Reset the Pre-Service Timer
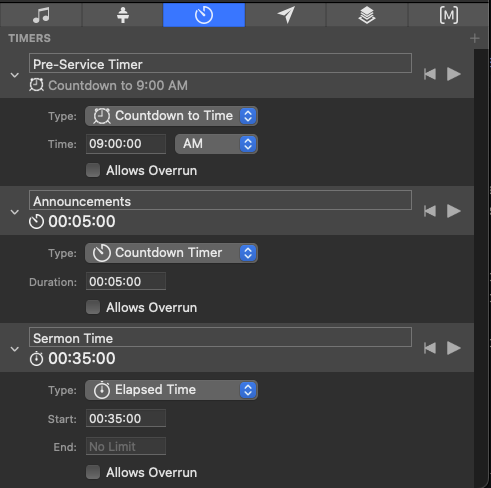The width and height of the screenshot is (491, 488). pyautogui.click(x=430, y=74)
